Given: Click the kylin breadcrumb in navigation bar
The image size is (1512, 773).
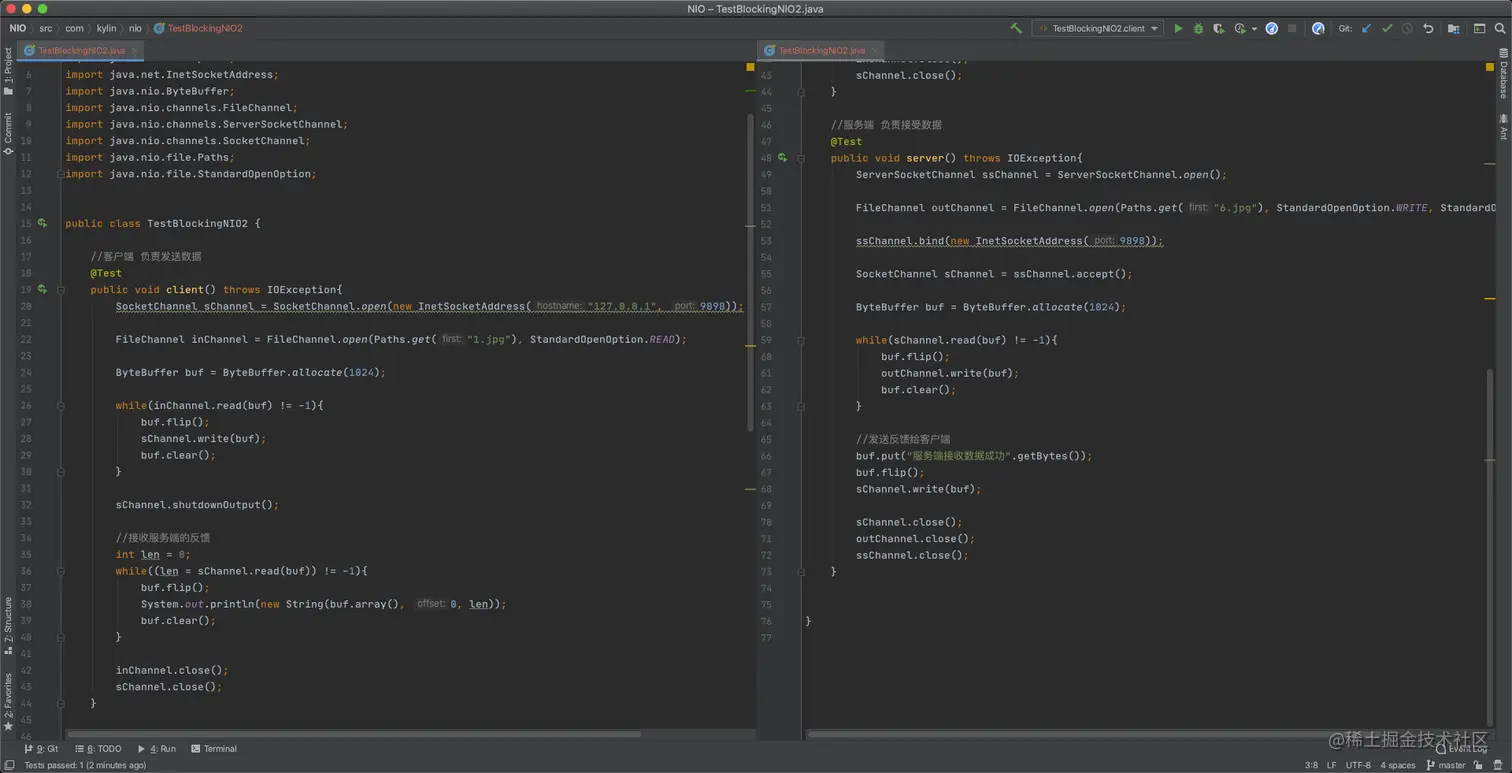Looking at the screenshot, I should point(106,29).
